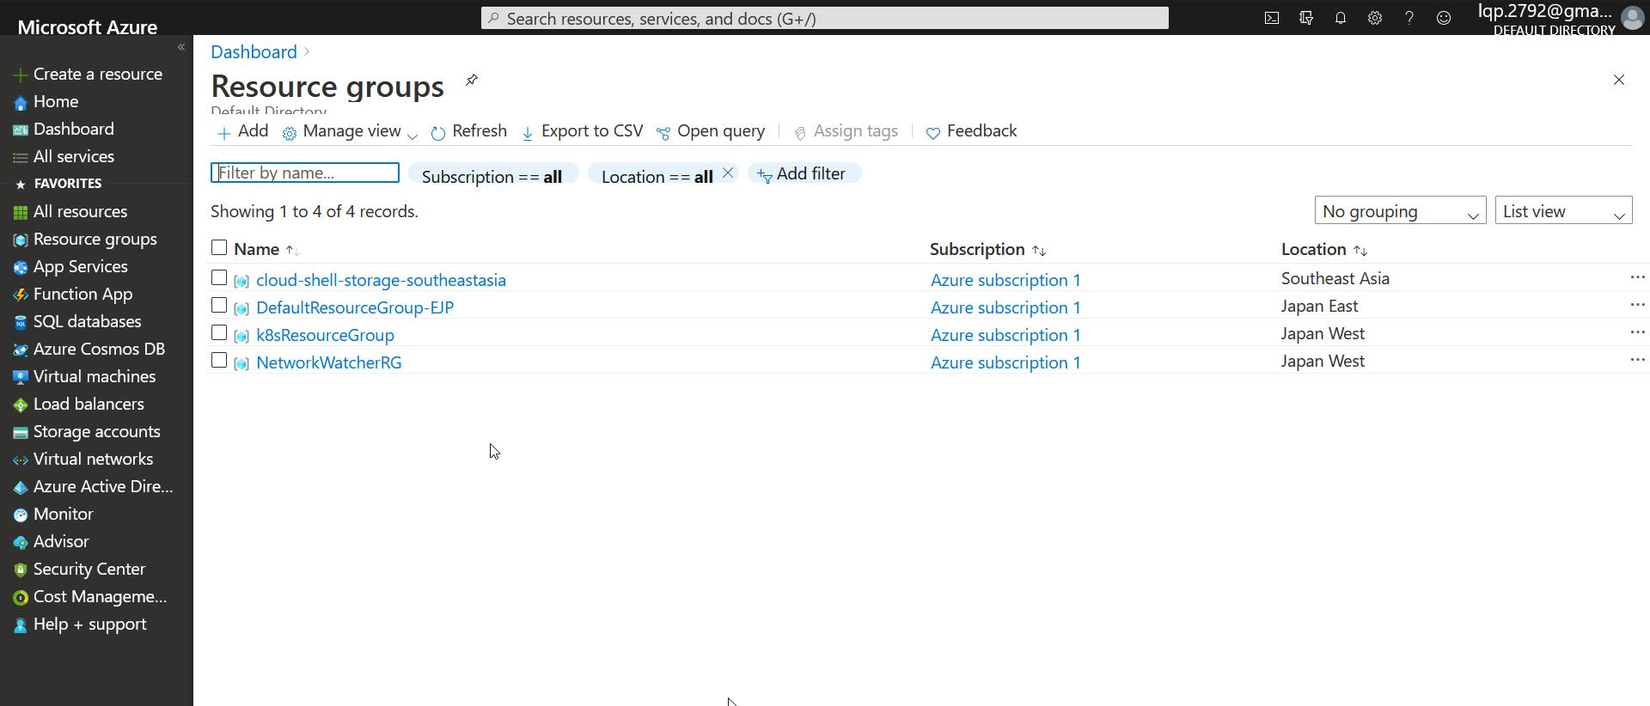The image size is (1650, 706).
Task: Expand the List view dropdown
Action: [1563, 211]
